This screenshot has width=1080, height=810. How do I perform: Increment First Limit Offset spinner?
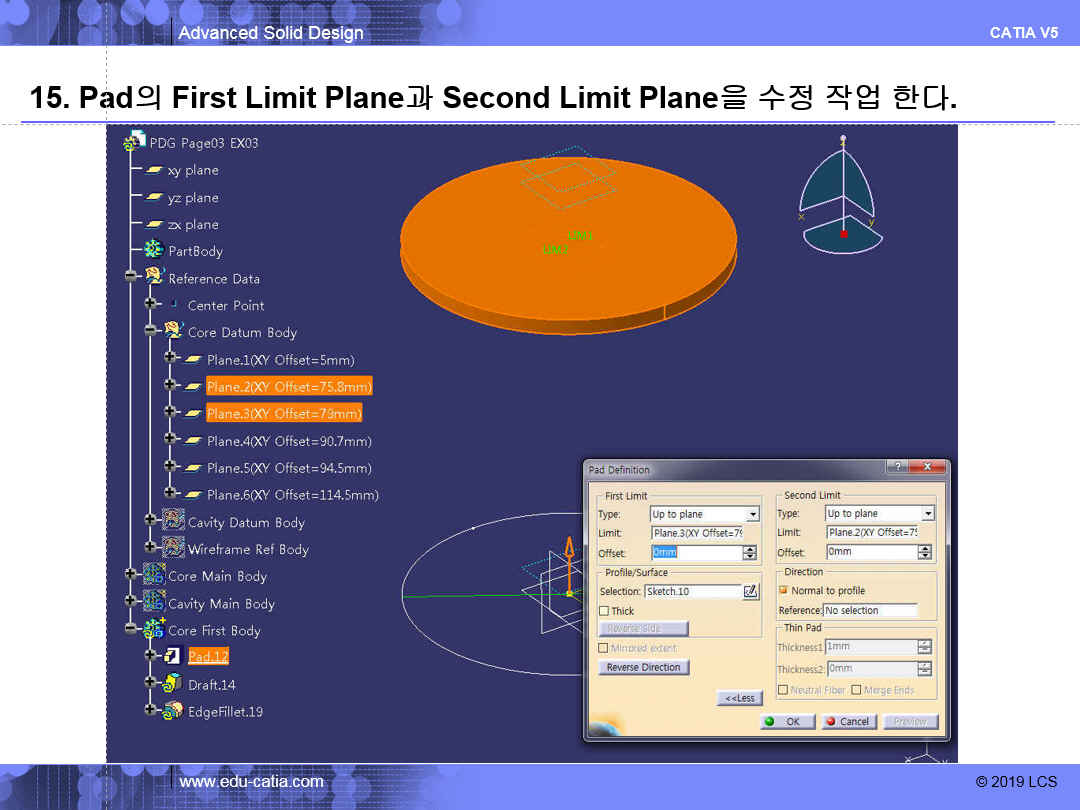[750, 548]
